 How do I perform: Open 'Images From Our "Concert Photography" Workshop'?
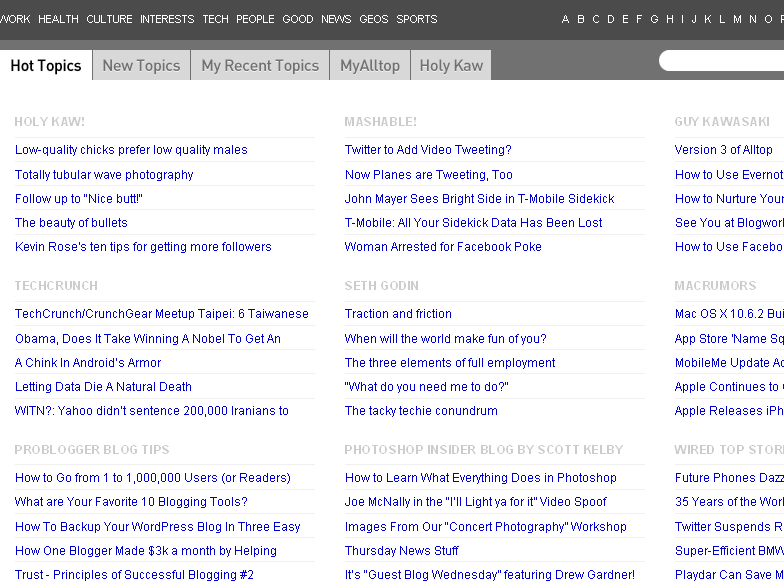pos(486,526)
